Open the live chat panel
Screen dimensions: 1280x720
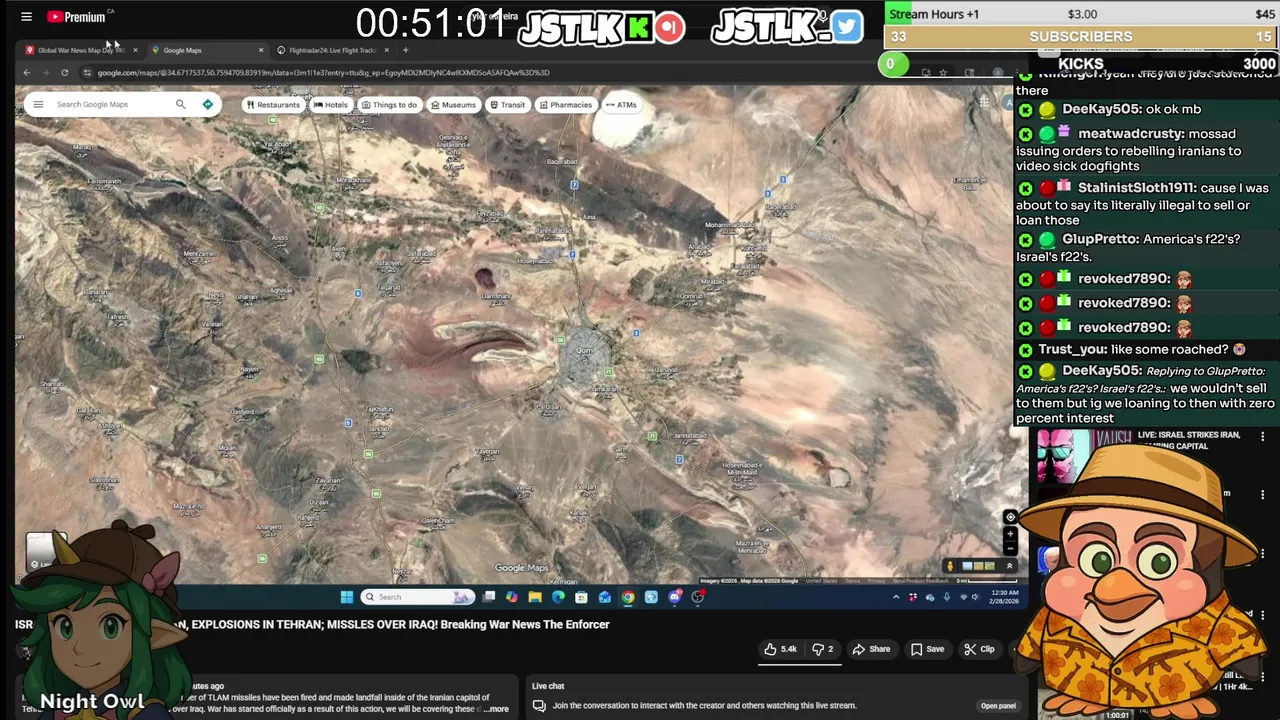tap(998, 706)
